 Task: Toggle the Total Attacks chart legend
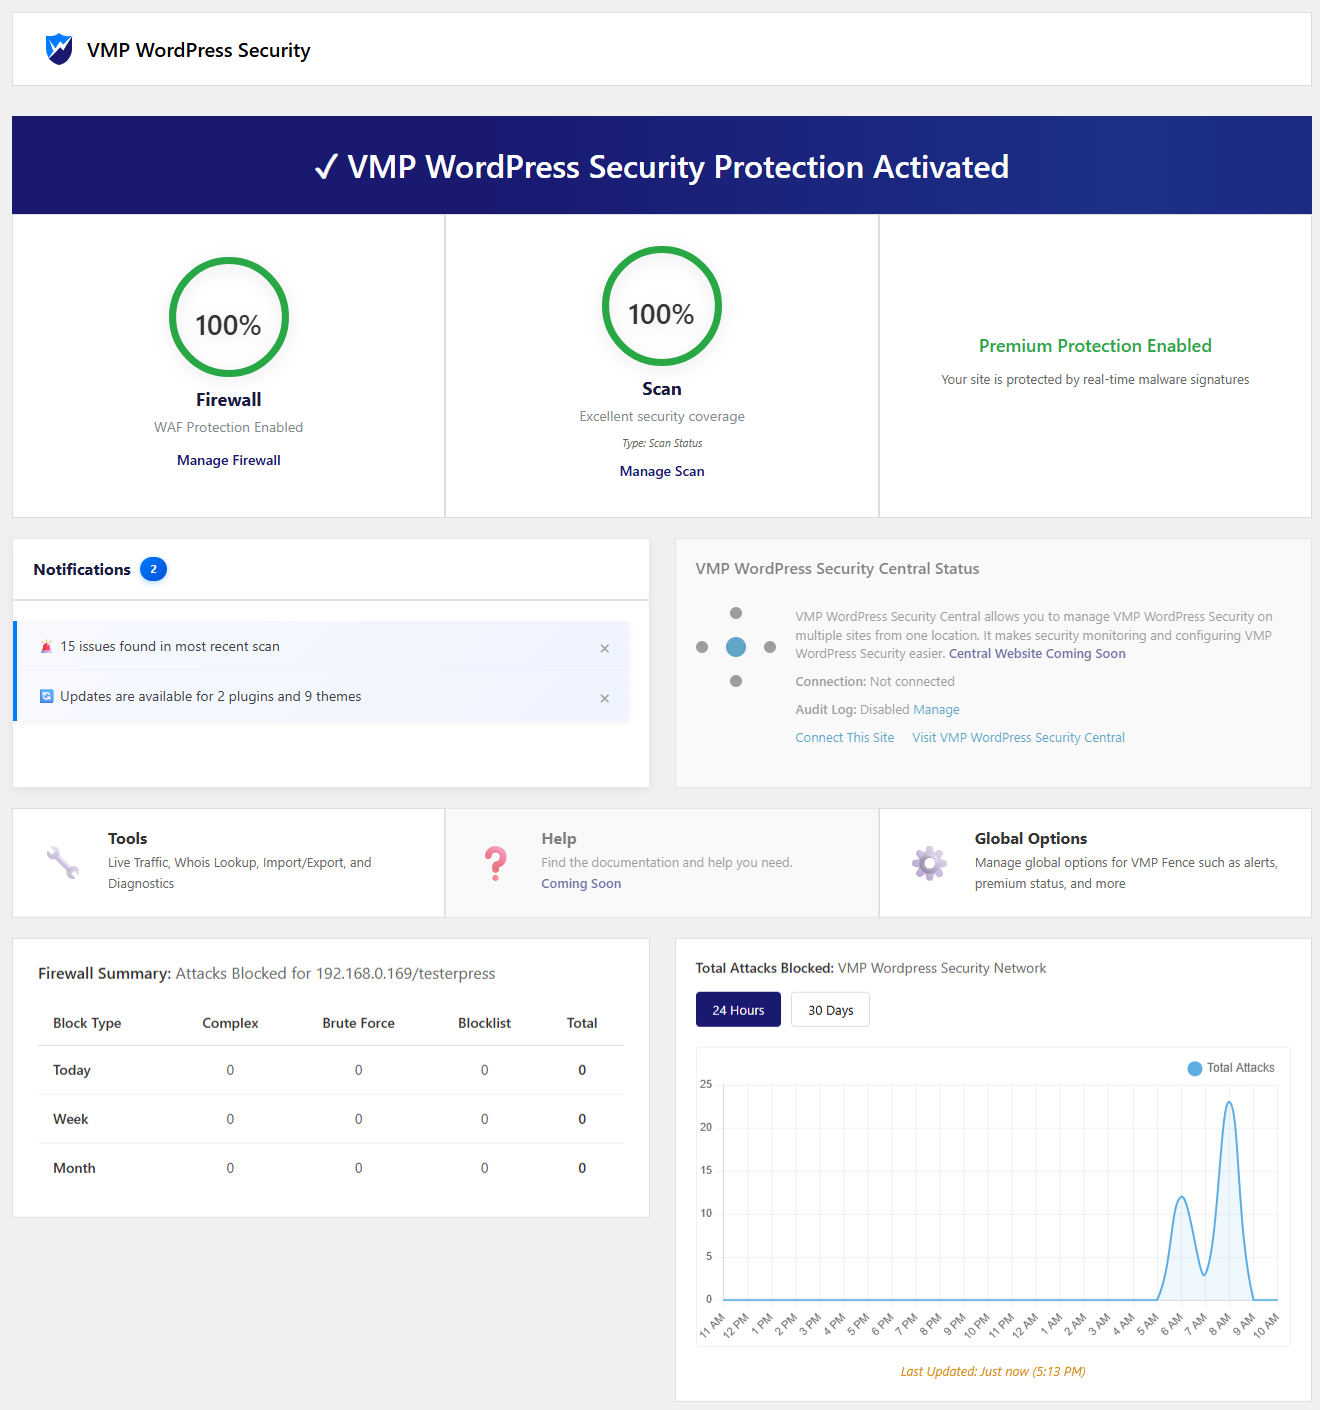pos(1231,1068)
